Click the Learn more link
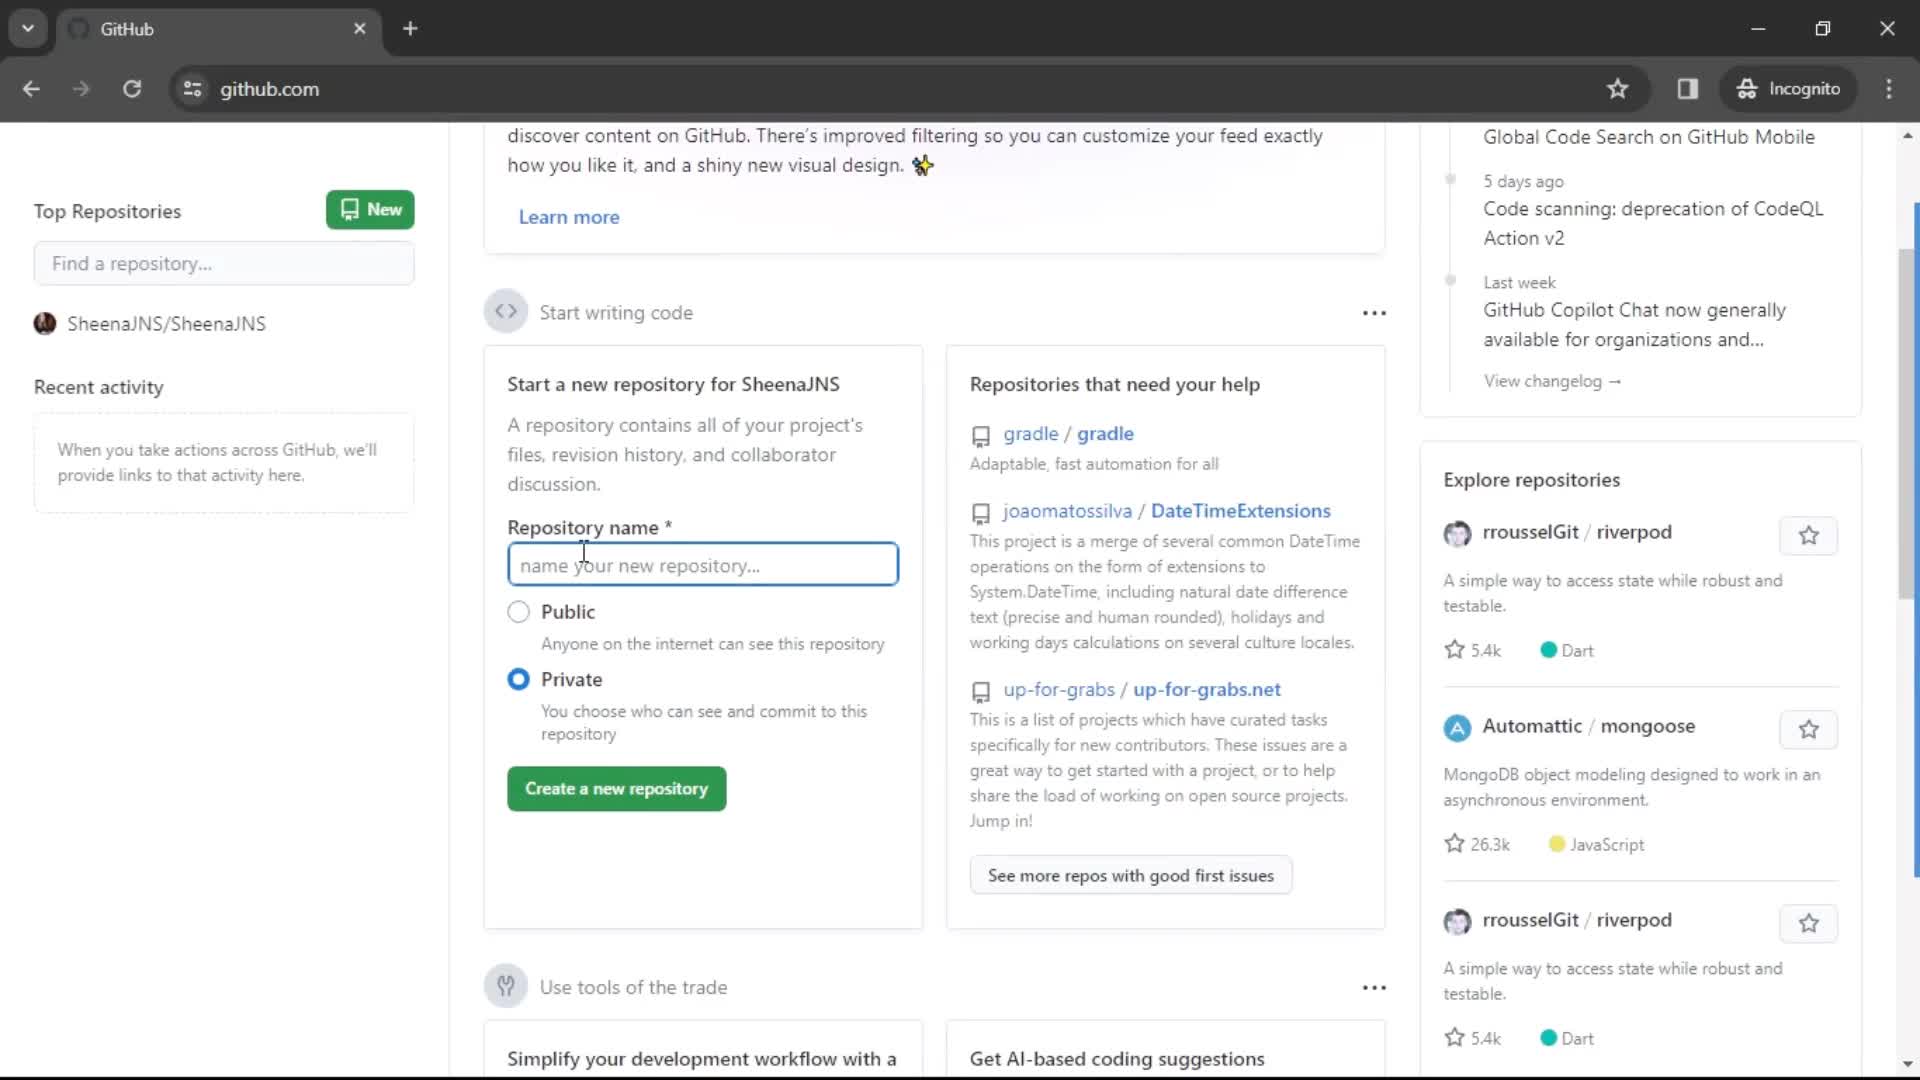Viewport: 1920px width, 1080px height. tap(567, 216)
